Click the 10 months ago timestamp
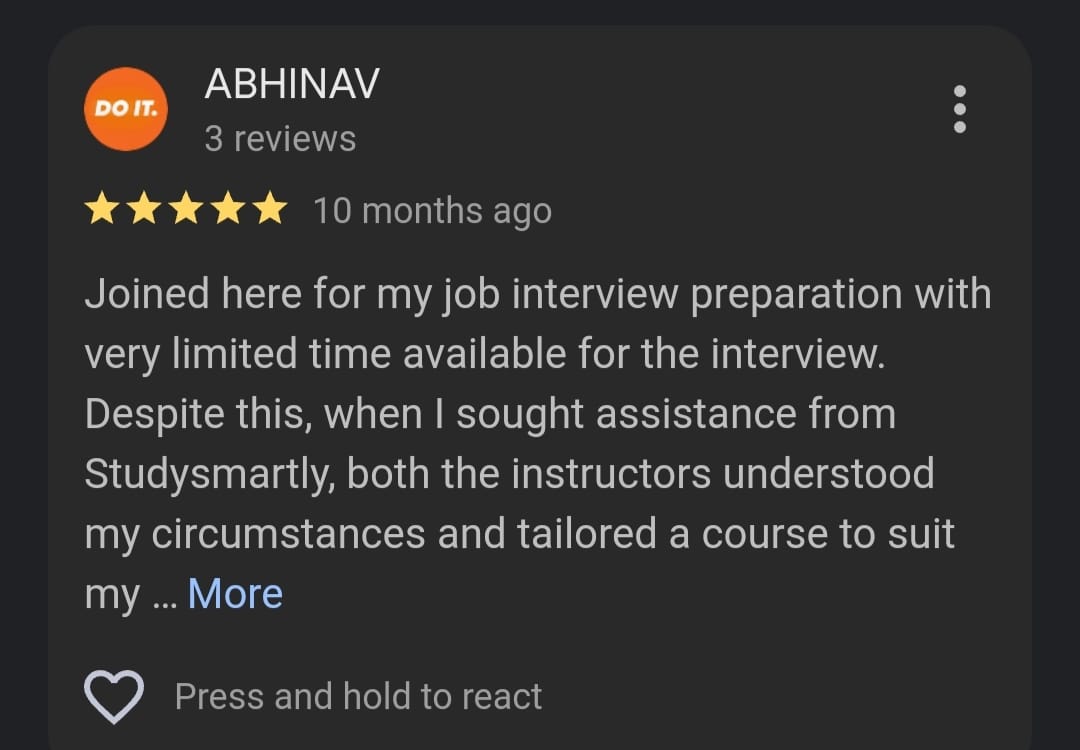 pyautogui.click(x=433, y=211)
